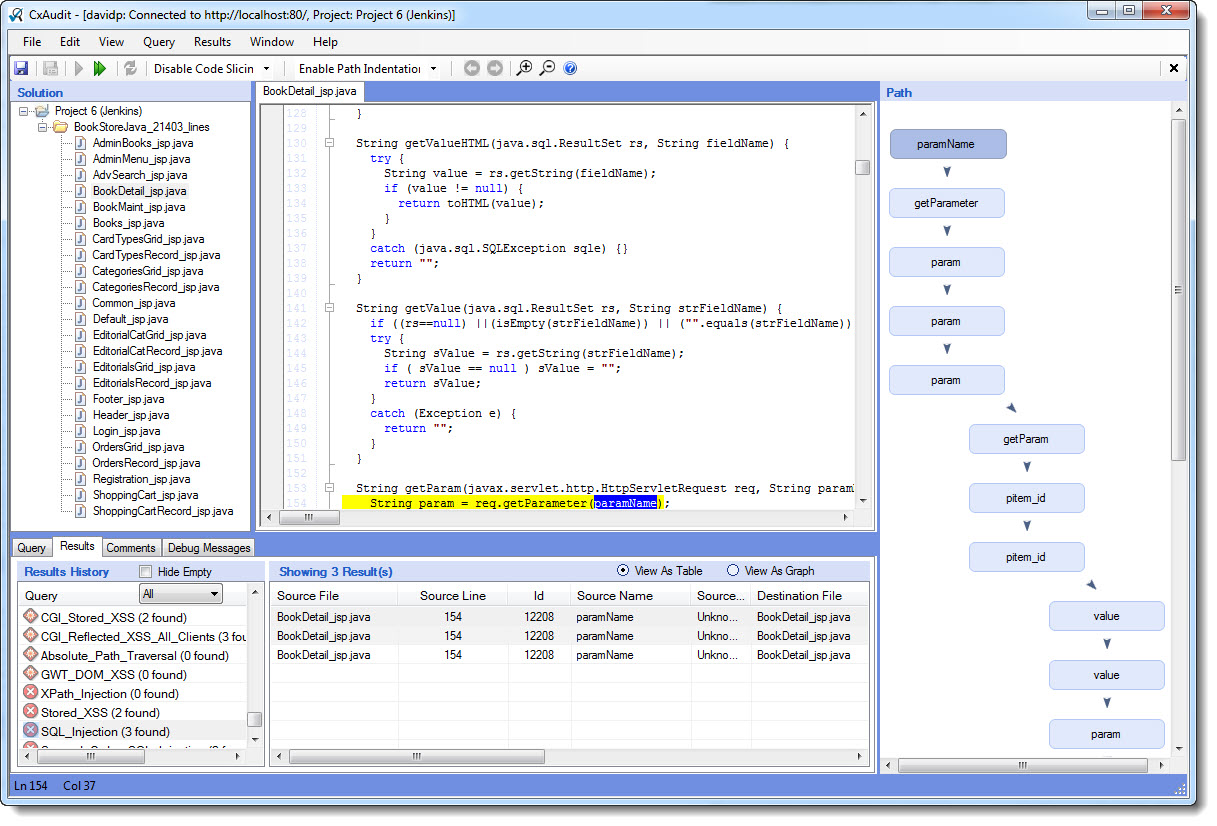
Task: Click the getParameter path node
Action: [x=946, y=203]
